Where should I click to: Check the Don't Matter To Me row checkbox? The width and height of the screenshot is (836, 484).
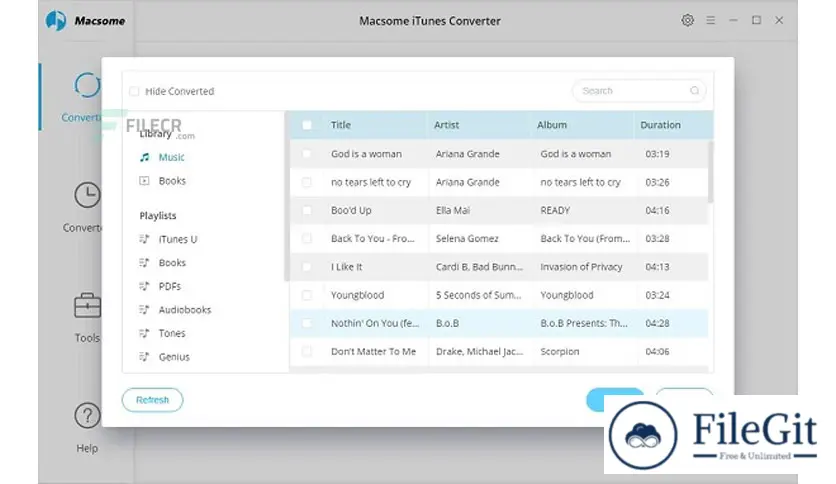pyautogui.click(x=307, y=351)
